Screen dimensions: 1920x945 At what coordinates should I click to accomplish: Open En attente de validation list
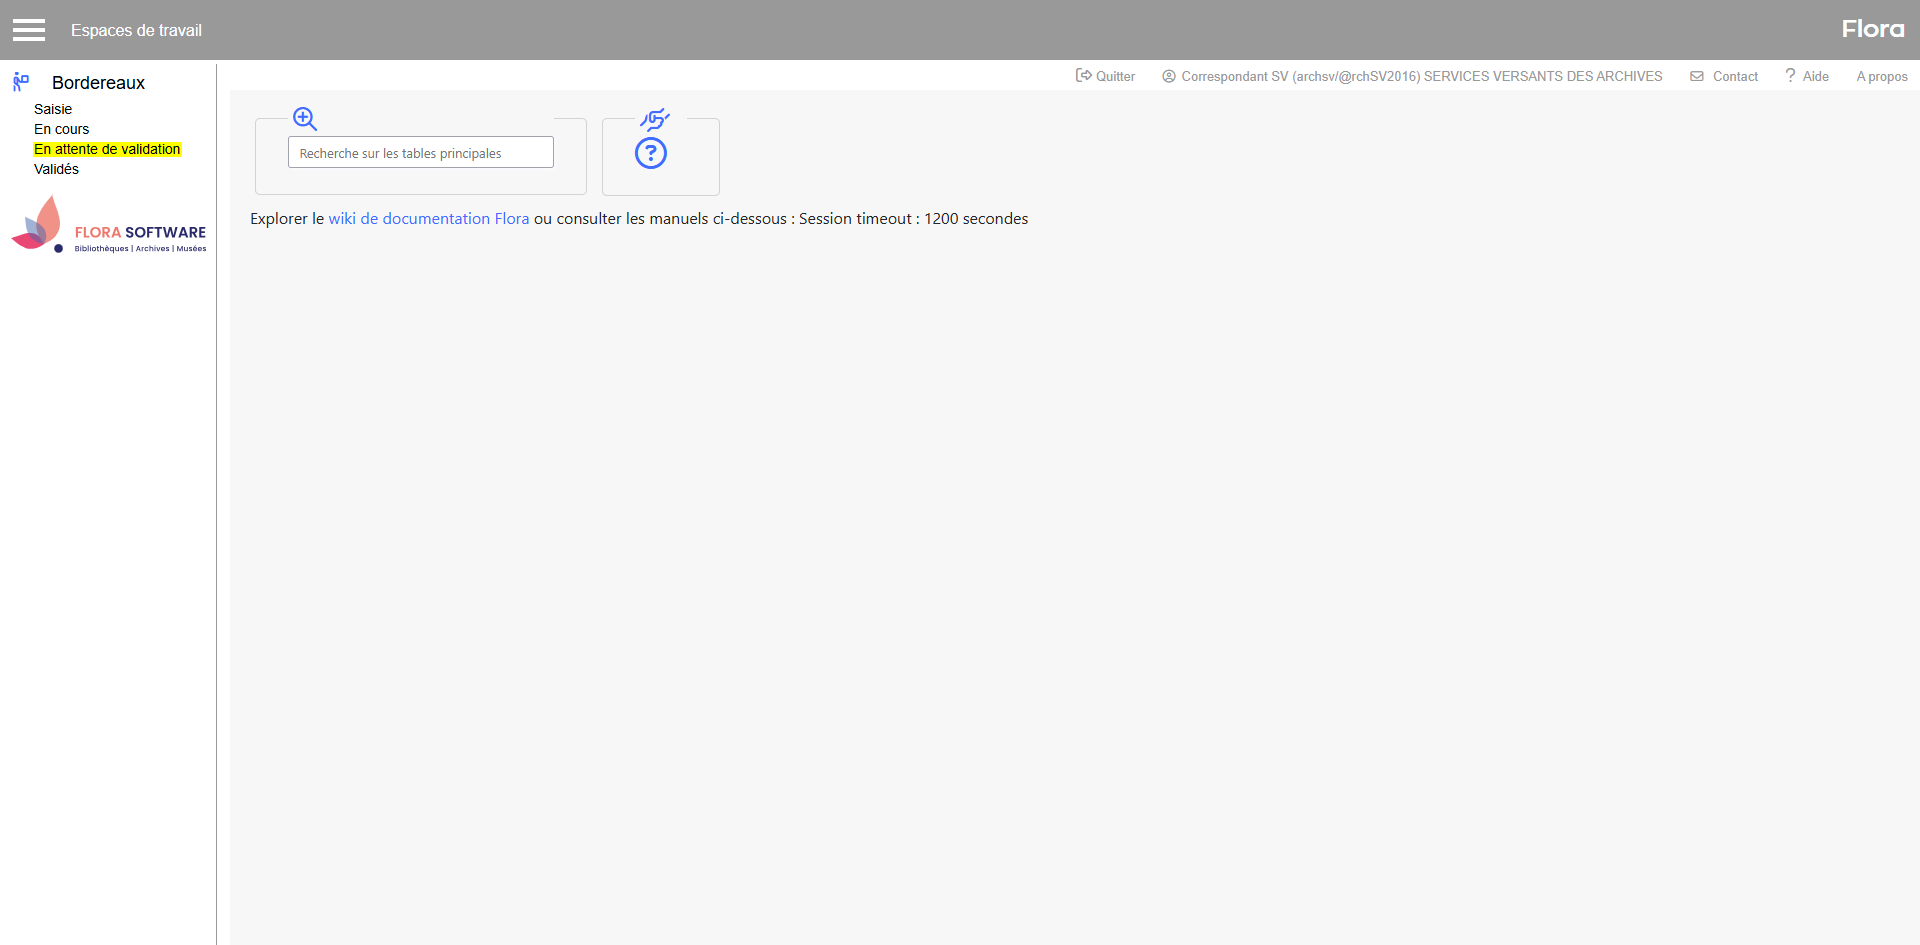click(x=107, y=149)
